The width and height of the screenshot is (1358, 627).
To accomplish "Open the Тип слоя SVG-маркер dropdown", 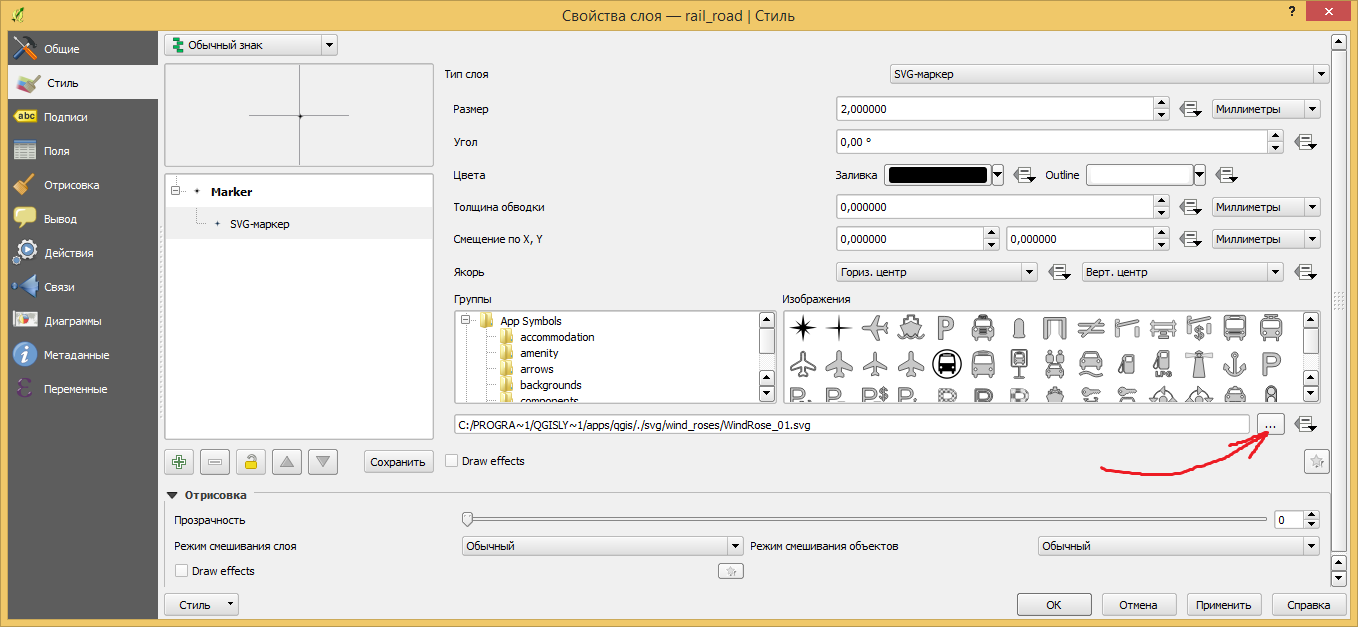I will (x=1108, y=74).
